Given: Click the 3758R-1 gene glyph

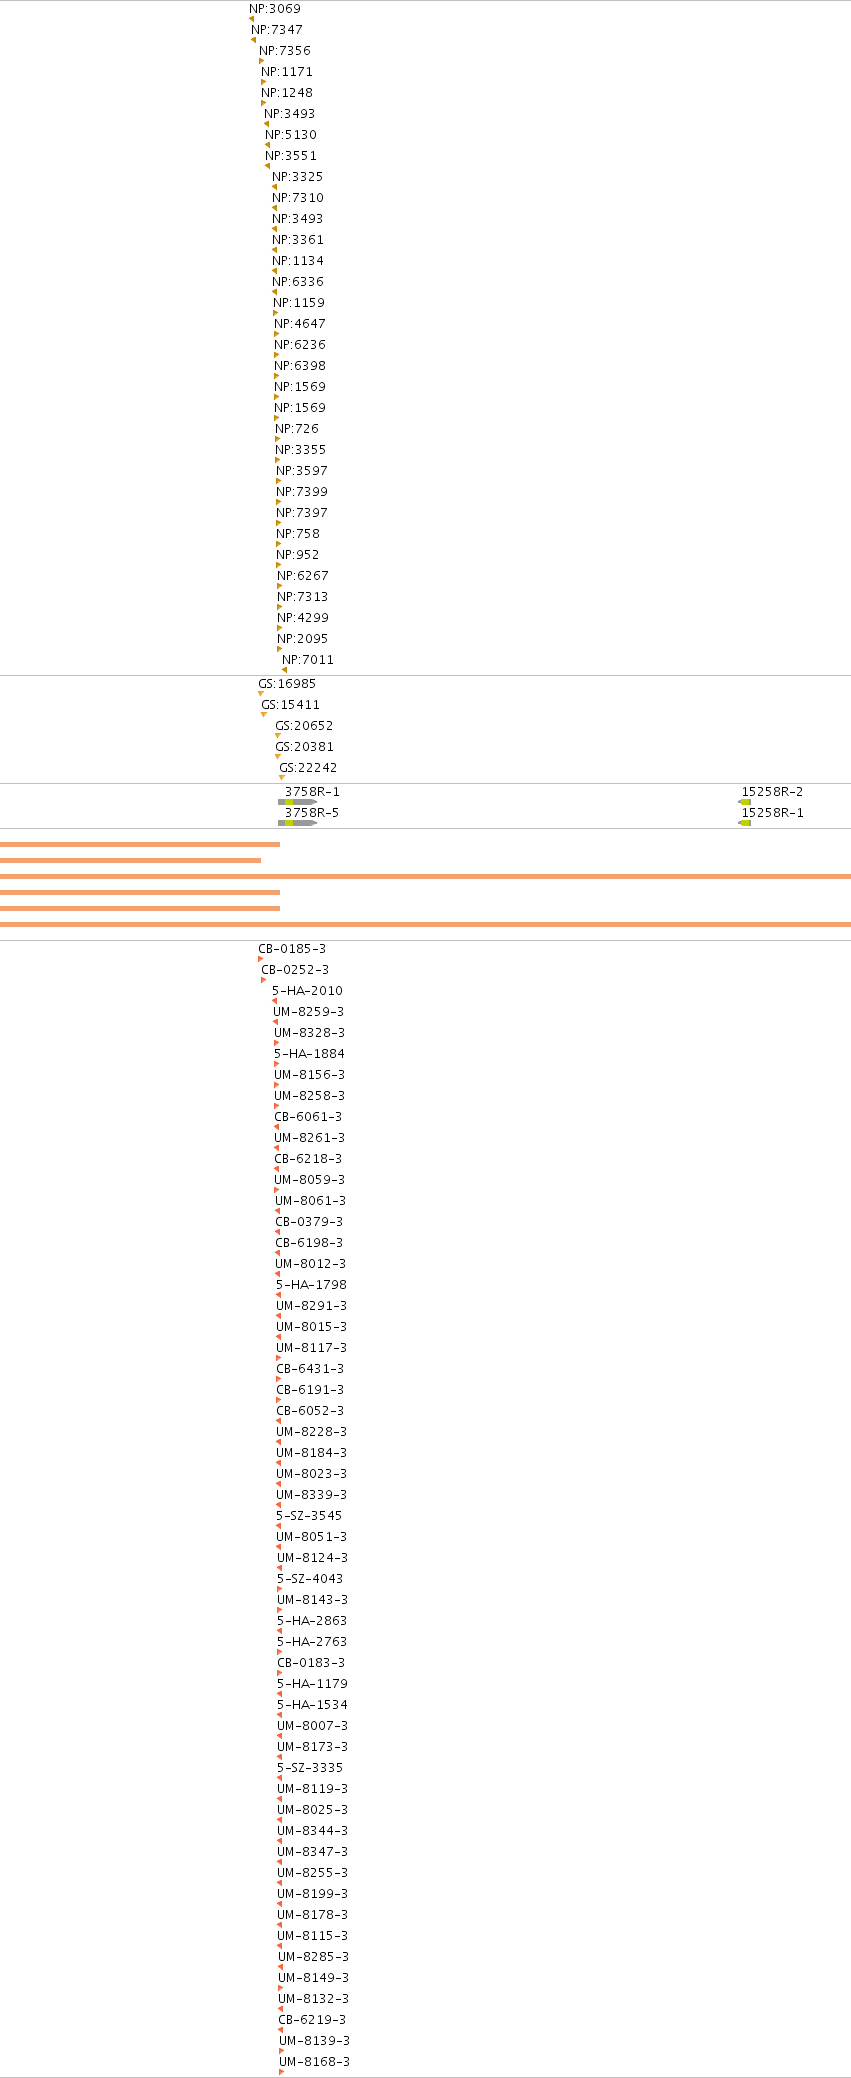Looking at the screenshot, I should click(x=297, y=802).
